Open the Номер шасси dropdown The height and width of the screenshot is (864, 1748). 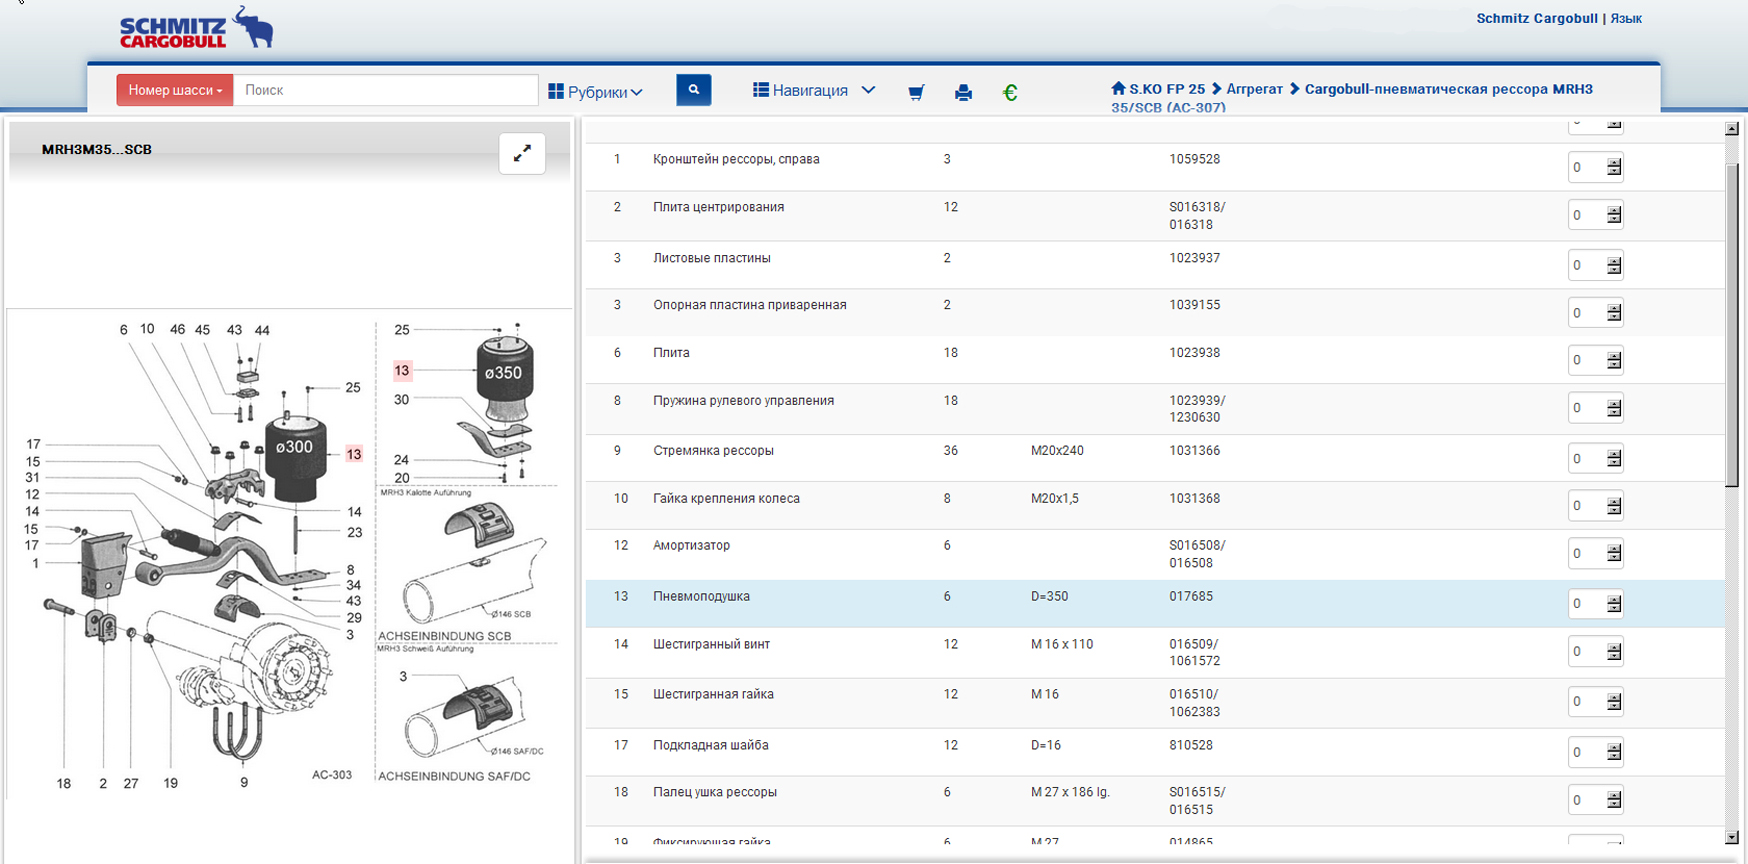[175, 90]
